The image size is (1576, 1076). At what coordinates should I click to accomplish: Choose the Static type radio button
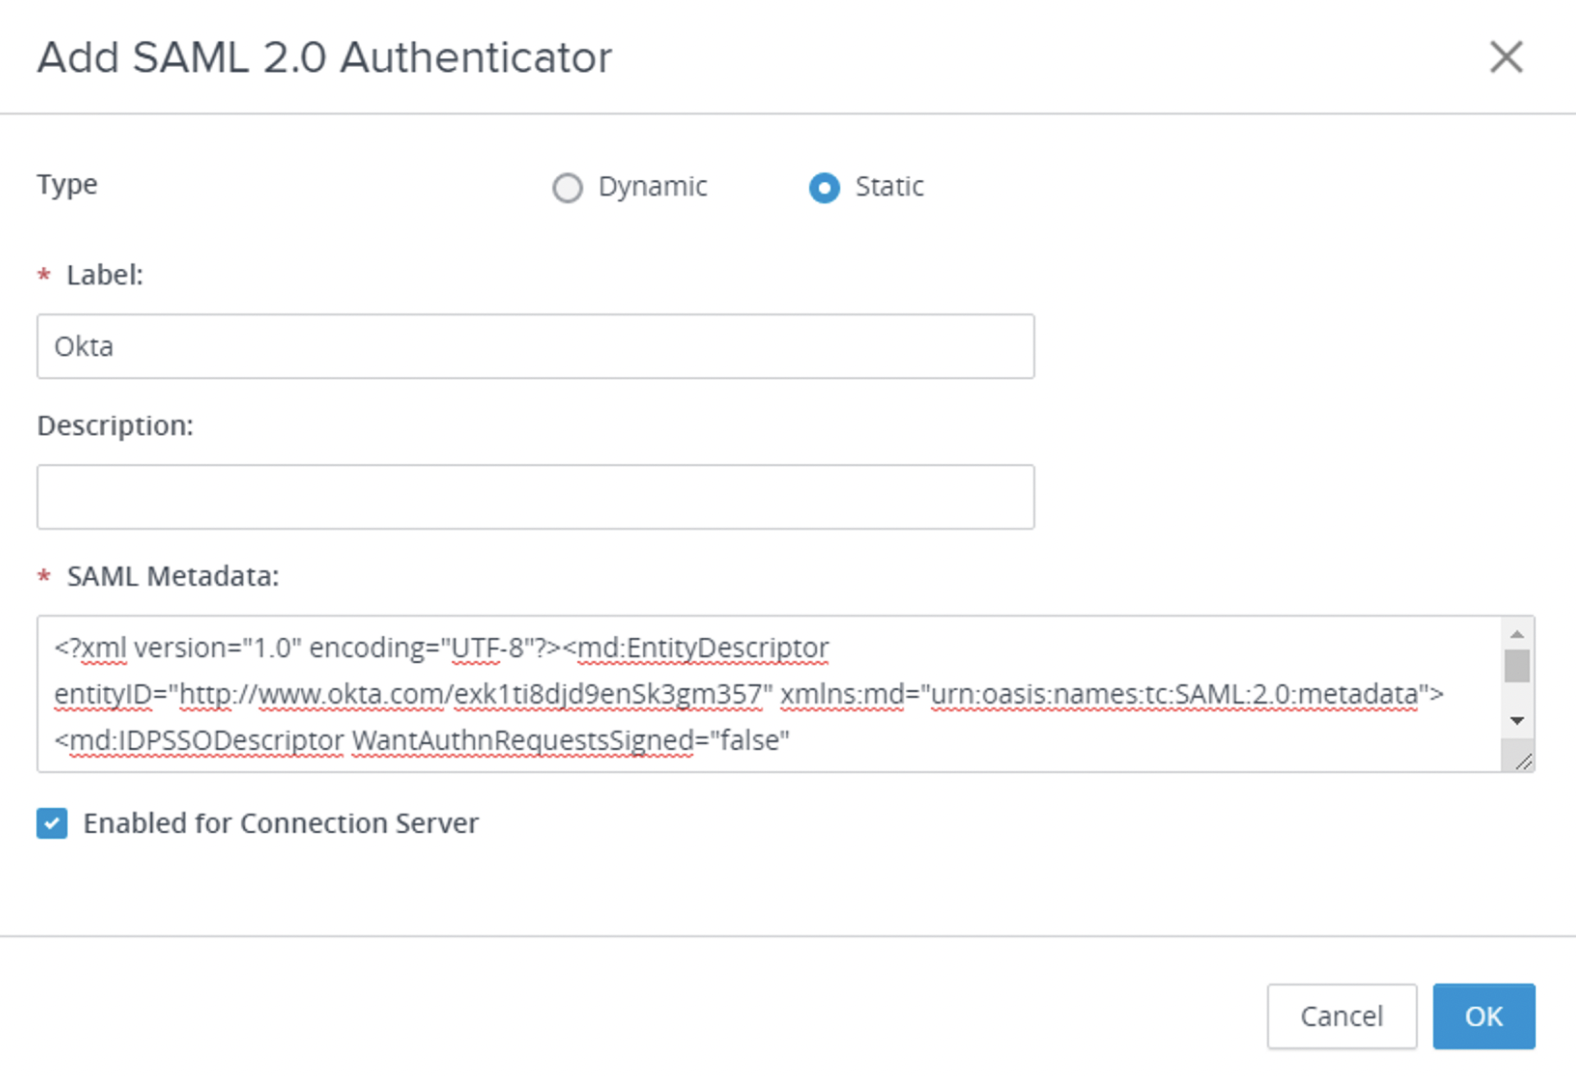[x=824, y=188]
